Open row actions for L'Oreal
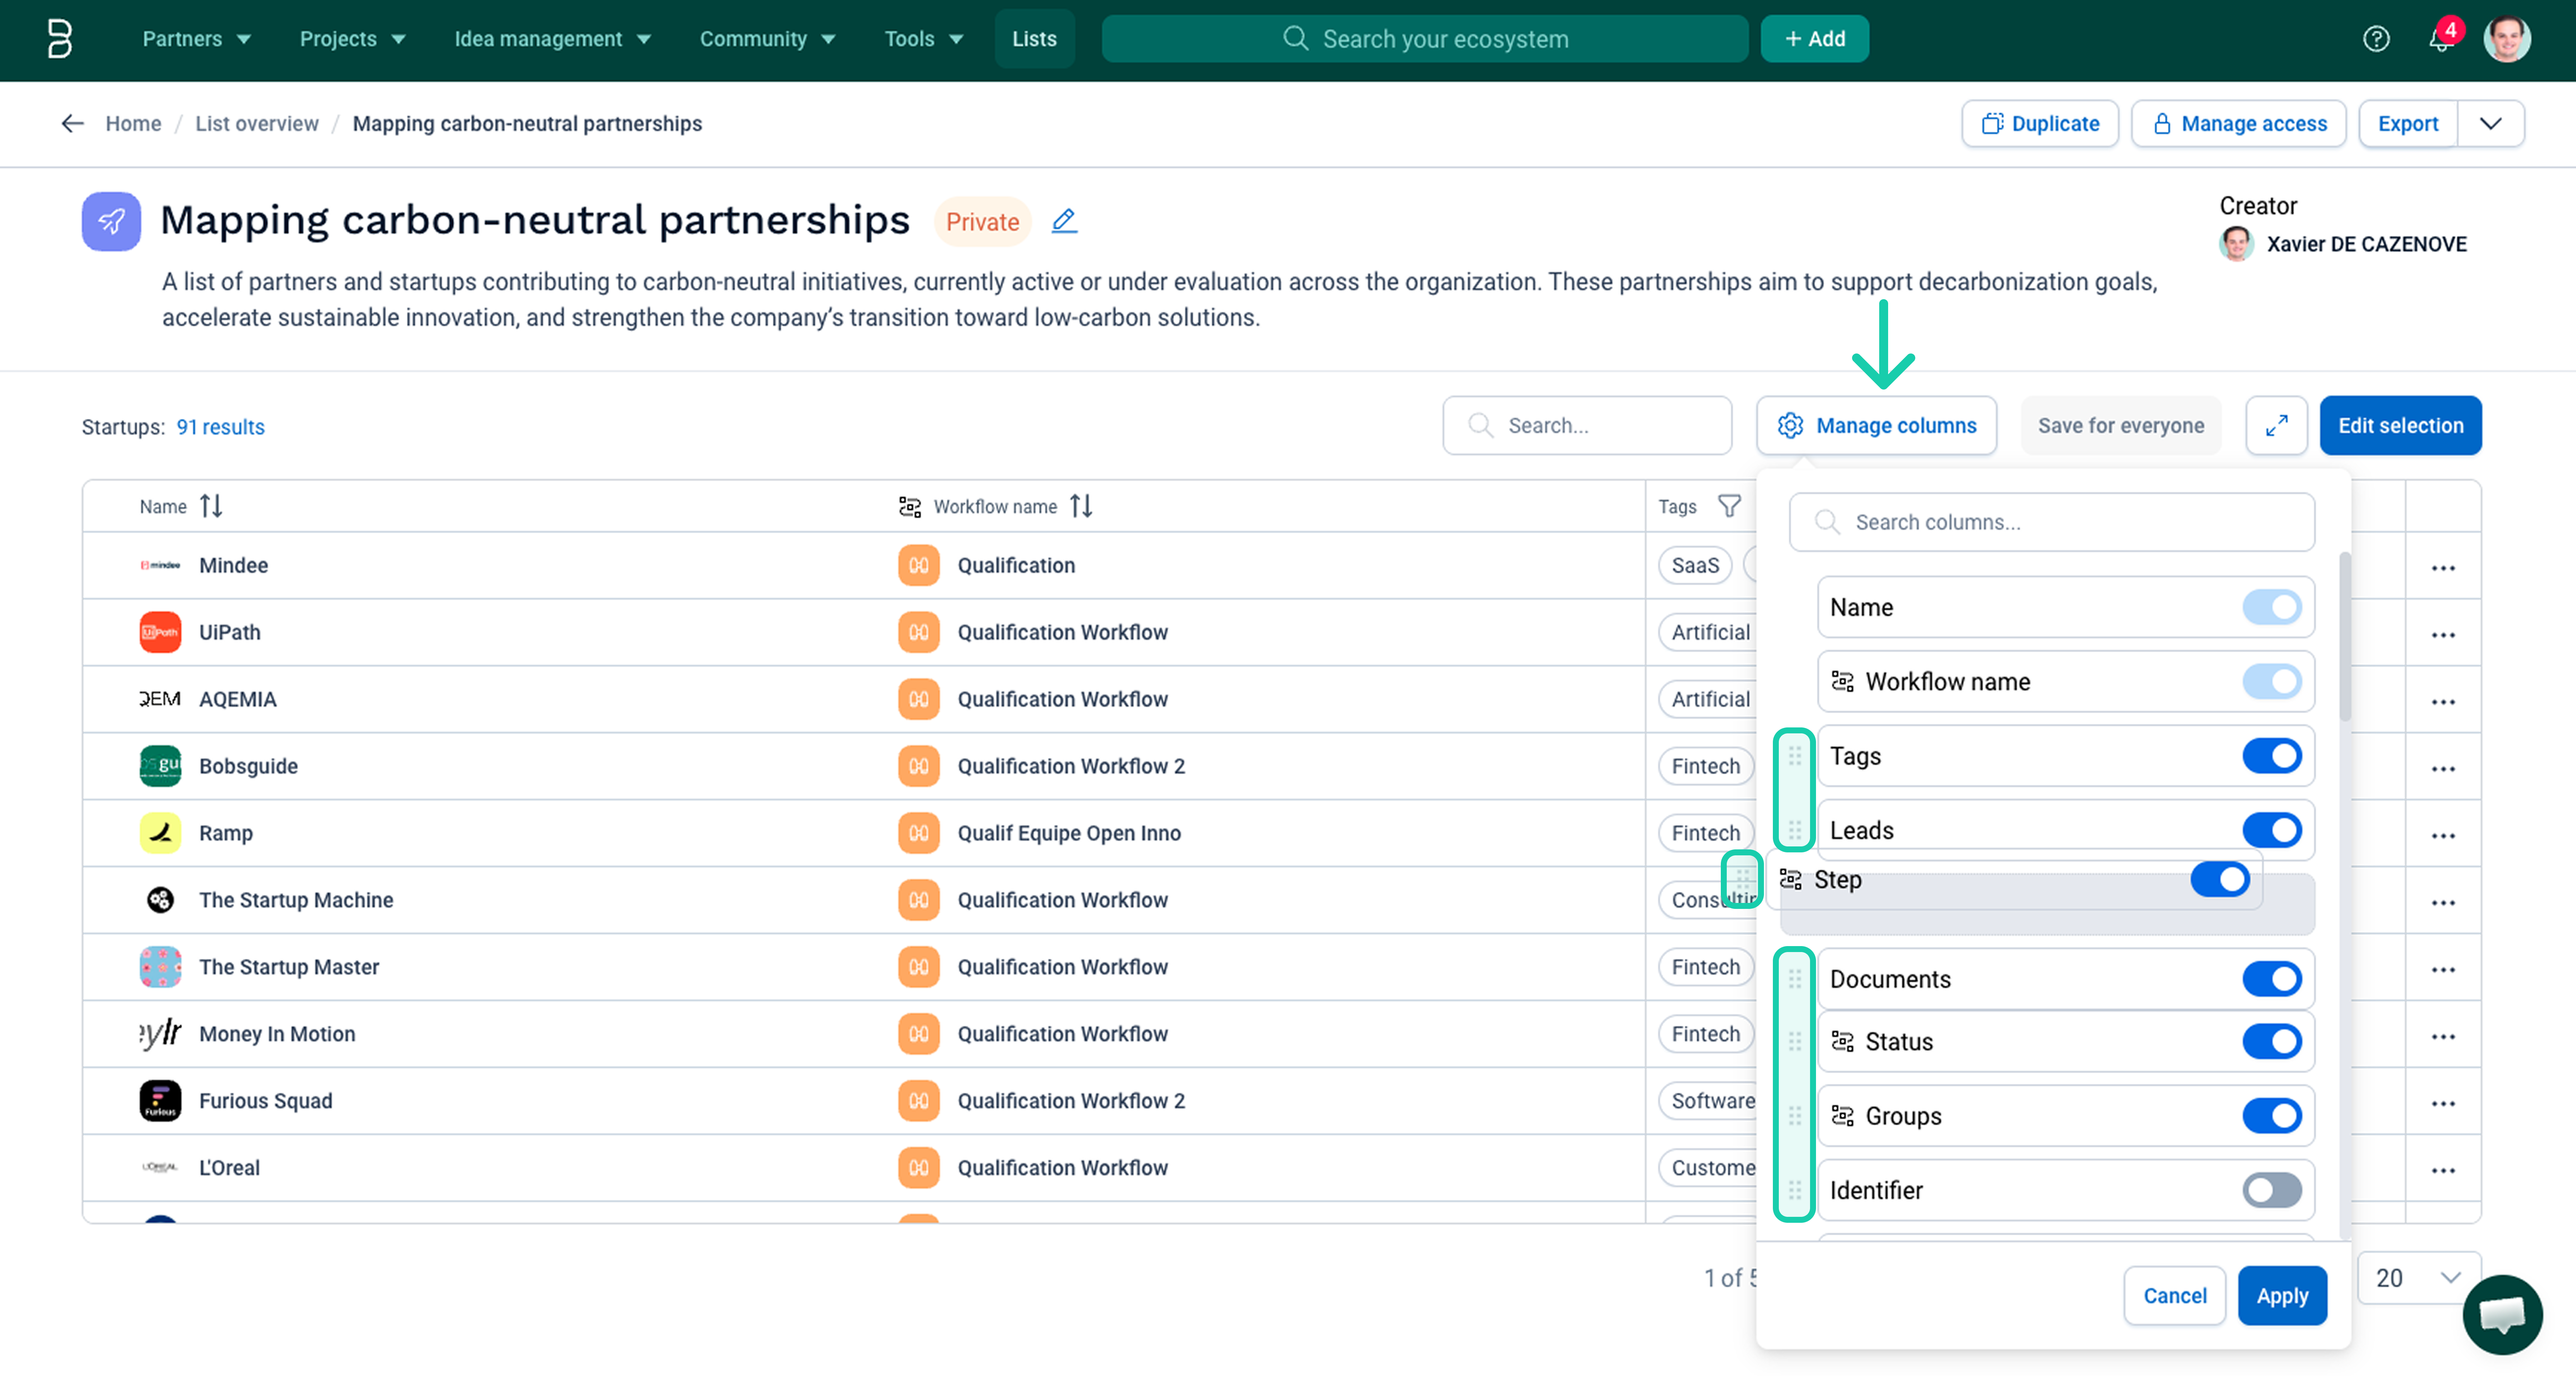Viewport: 2576px width, 1376px height. tap(2443, 1170)
